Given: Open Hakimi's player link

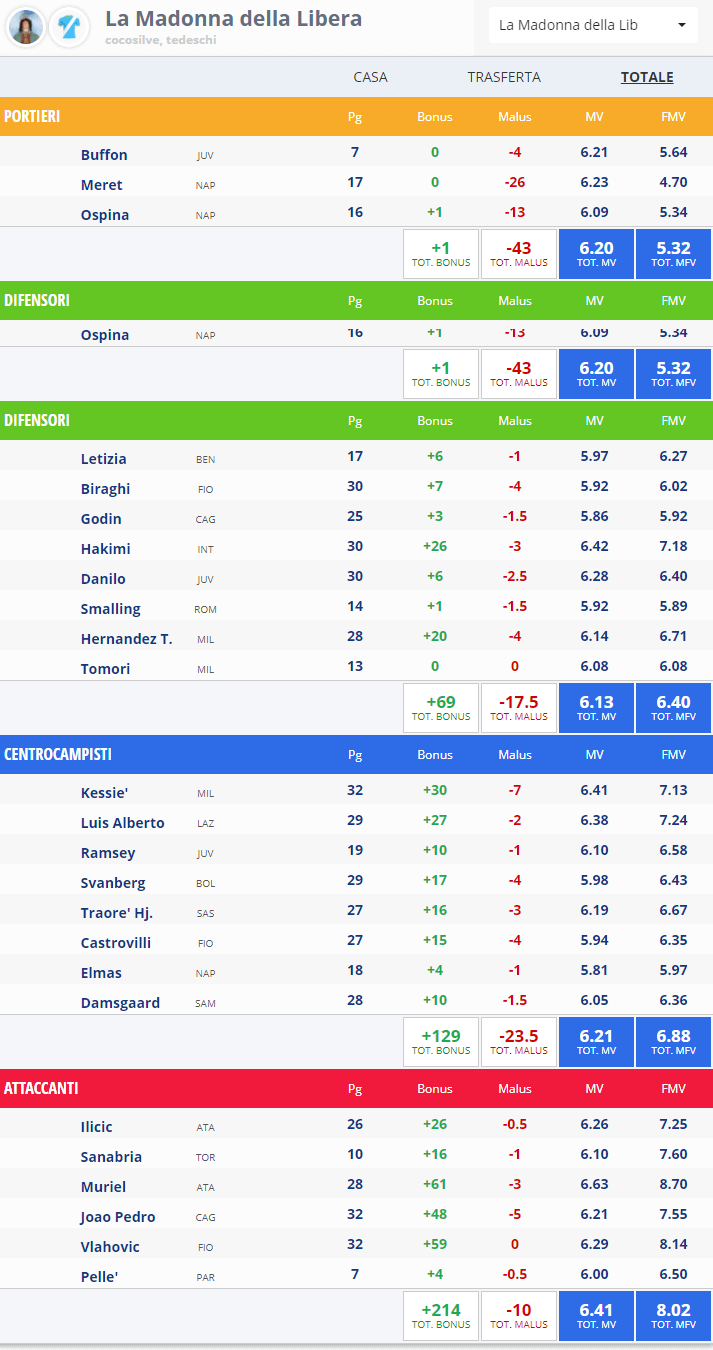Looking at the screenshot, I should coord(105,548).
